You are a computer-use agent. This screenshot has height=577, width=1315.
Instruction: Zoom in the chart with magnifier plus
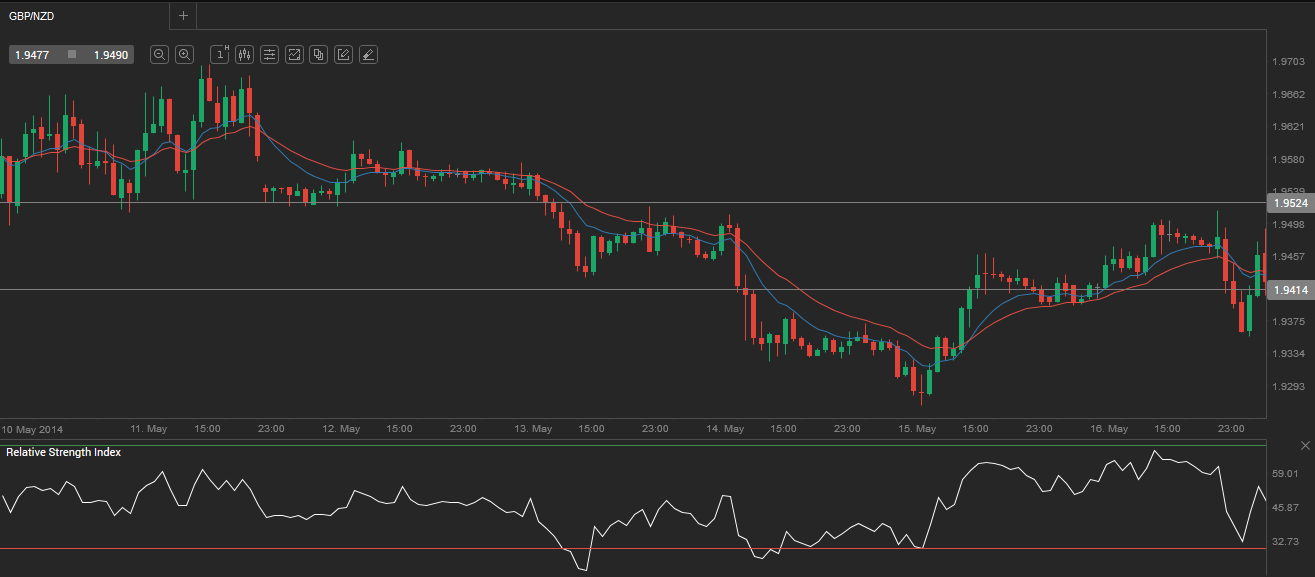[184, 55]
